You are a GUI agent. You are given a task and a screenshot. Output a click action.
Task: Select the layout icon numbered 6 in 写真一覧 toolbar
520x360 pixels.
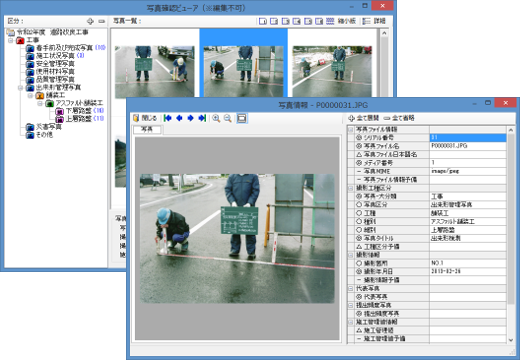319,21
